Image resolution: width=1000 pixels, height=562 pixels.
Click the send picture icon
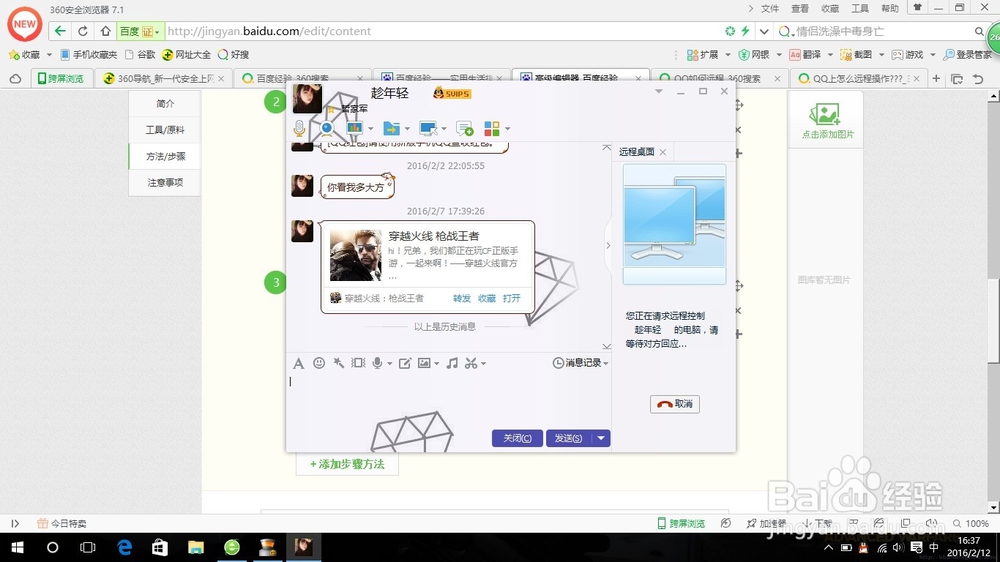click(424, 363)
